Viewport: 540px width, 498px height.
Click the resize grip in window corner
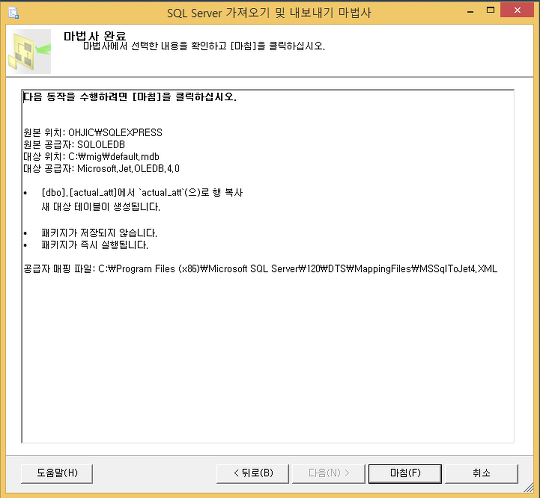[528, 488]
